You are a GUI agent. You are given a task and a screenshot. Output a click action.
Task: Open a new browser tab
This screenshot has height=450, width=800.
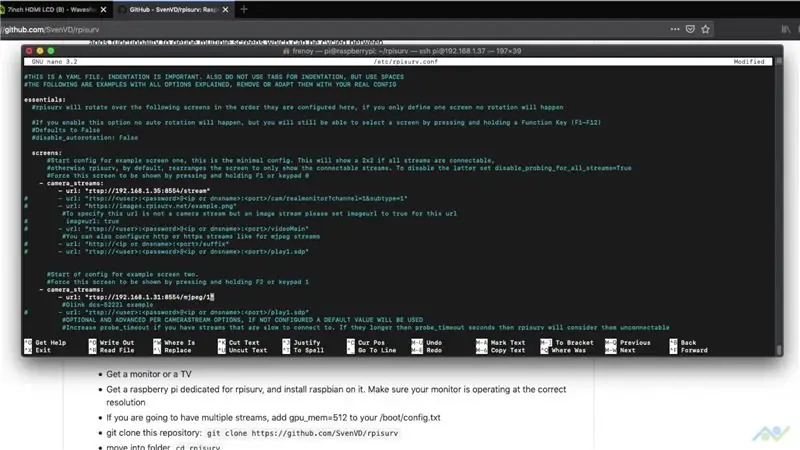(x=244, y=9)
